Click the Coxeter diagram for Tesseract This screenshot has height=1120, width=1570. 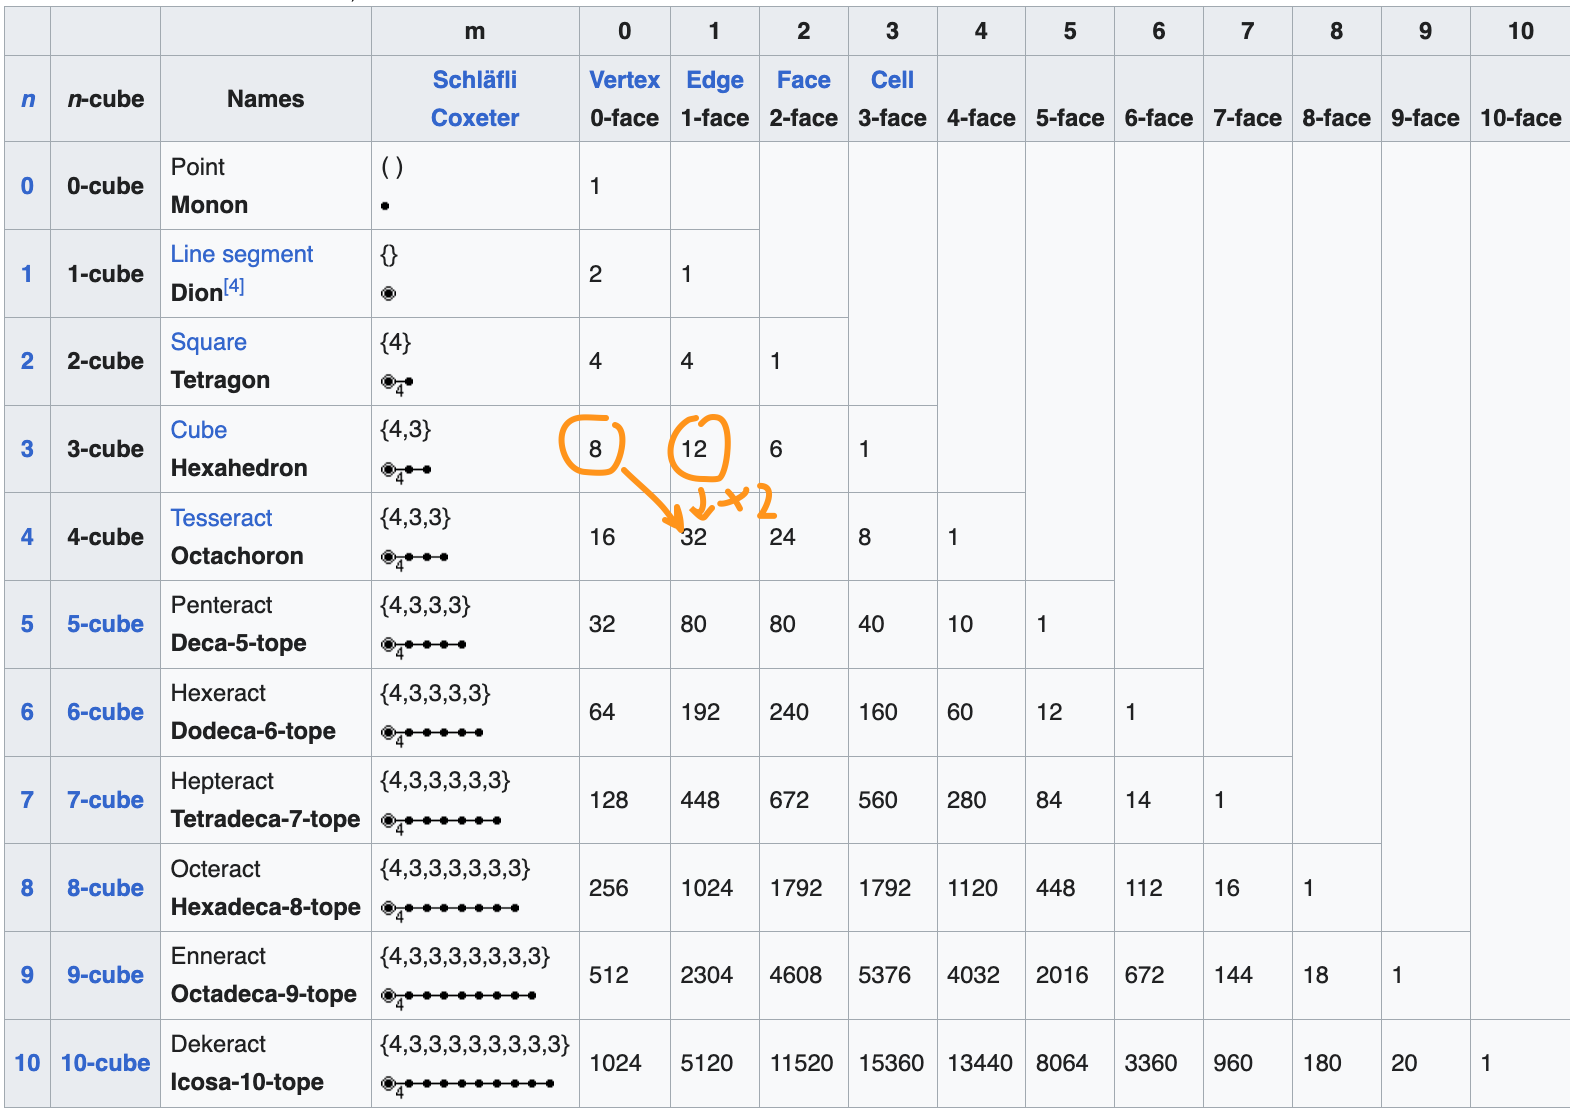tap(414, 557)
